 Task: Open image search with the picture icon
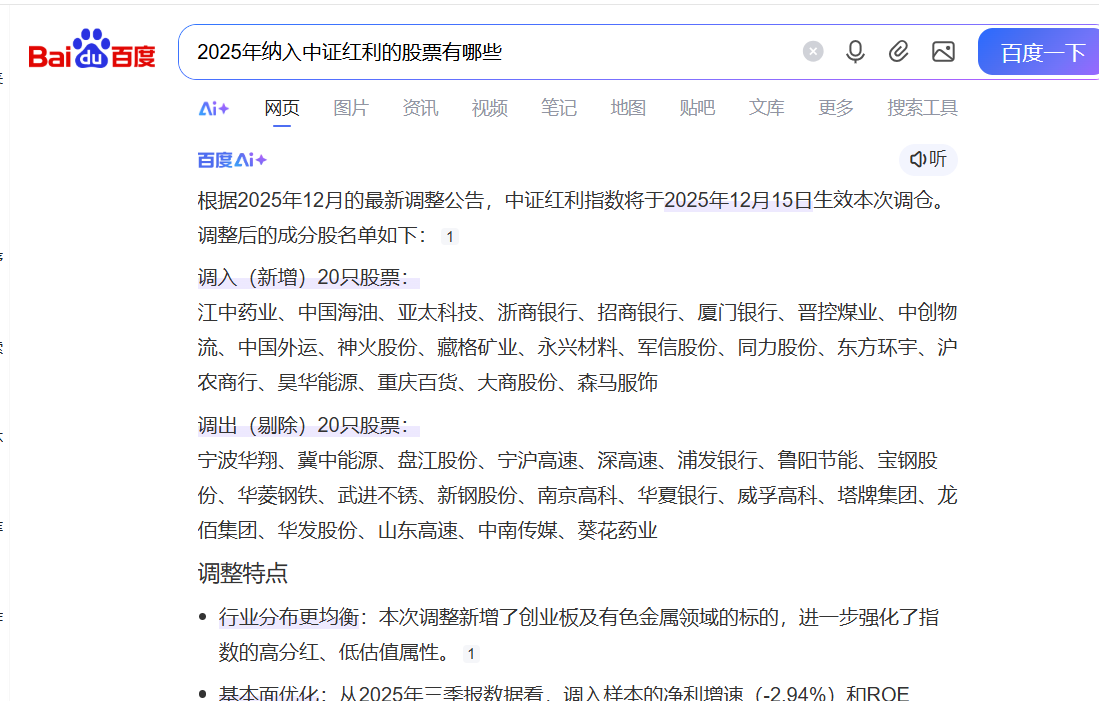[x=943, y=51]
